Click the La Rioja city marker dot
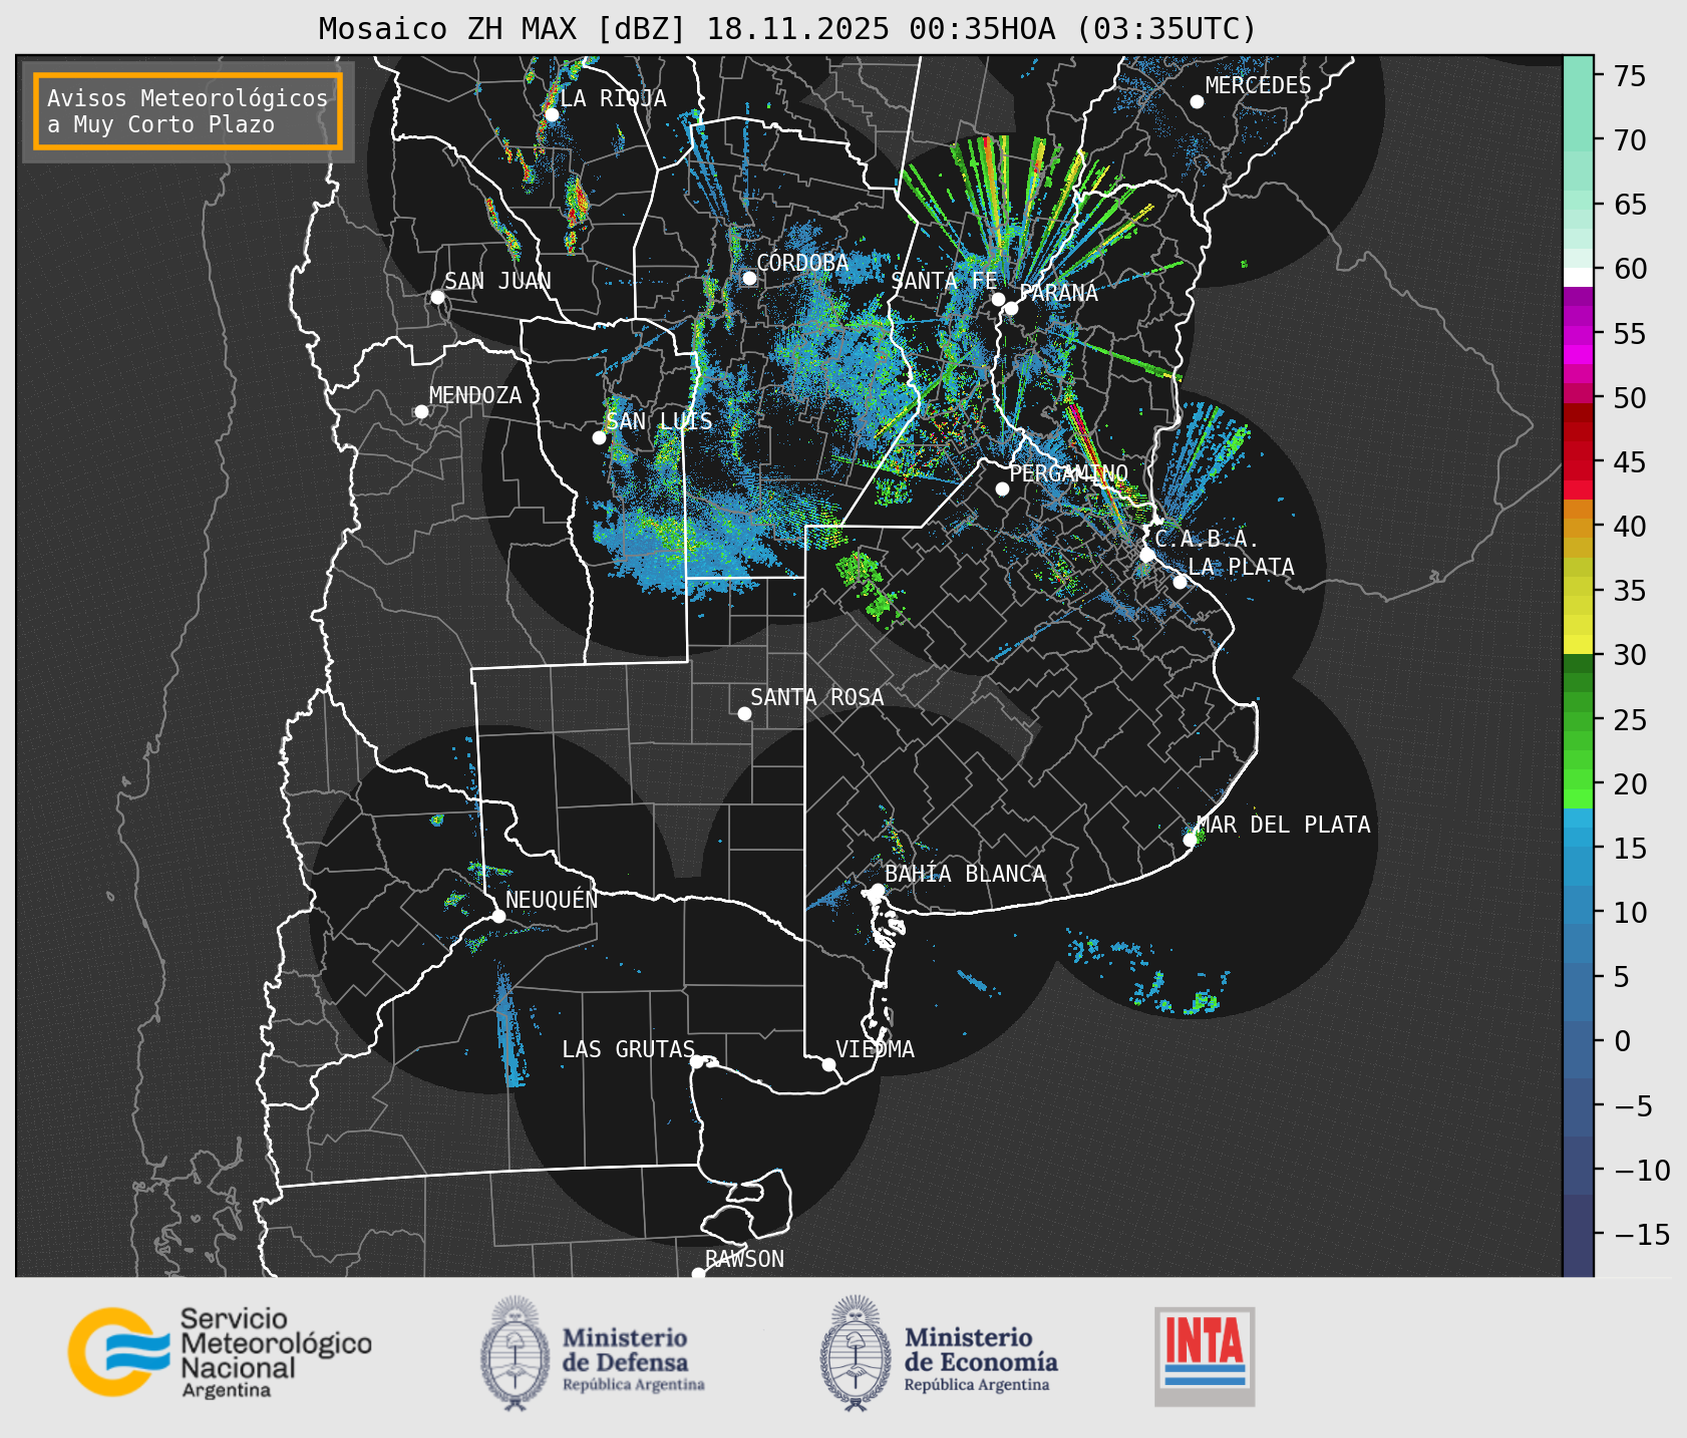This screenshot has height=1438, width=1687. tap(551, 115)
